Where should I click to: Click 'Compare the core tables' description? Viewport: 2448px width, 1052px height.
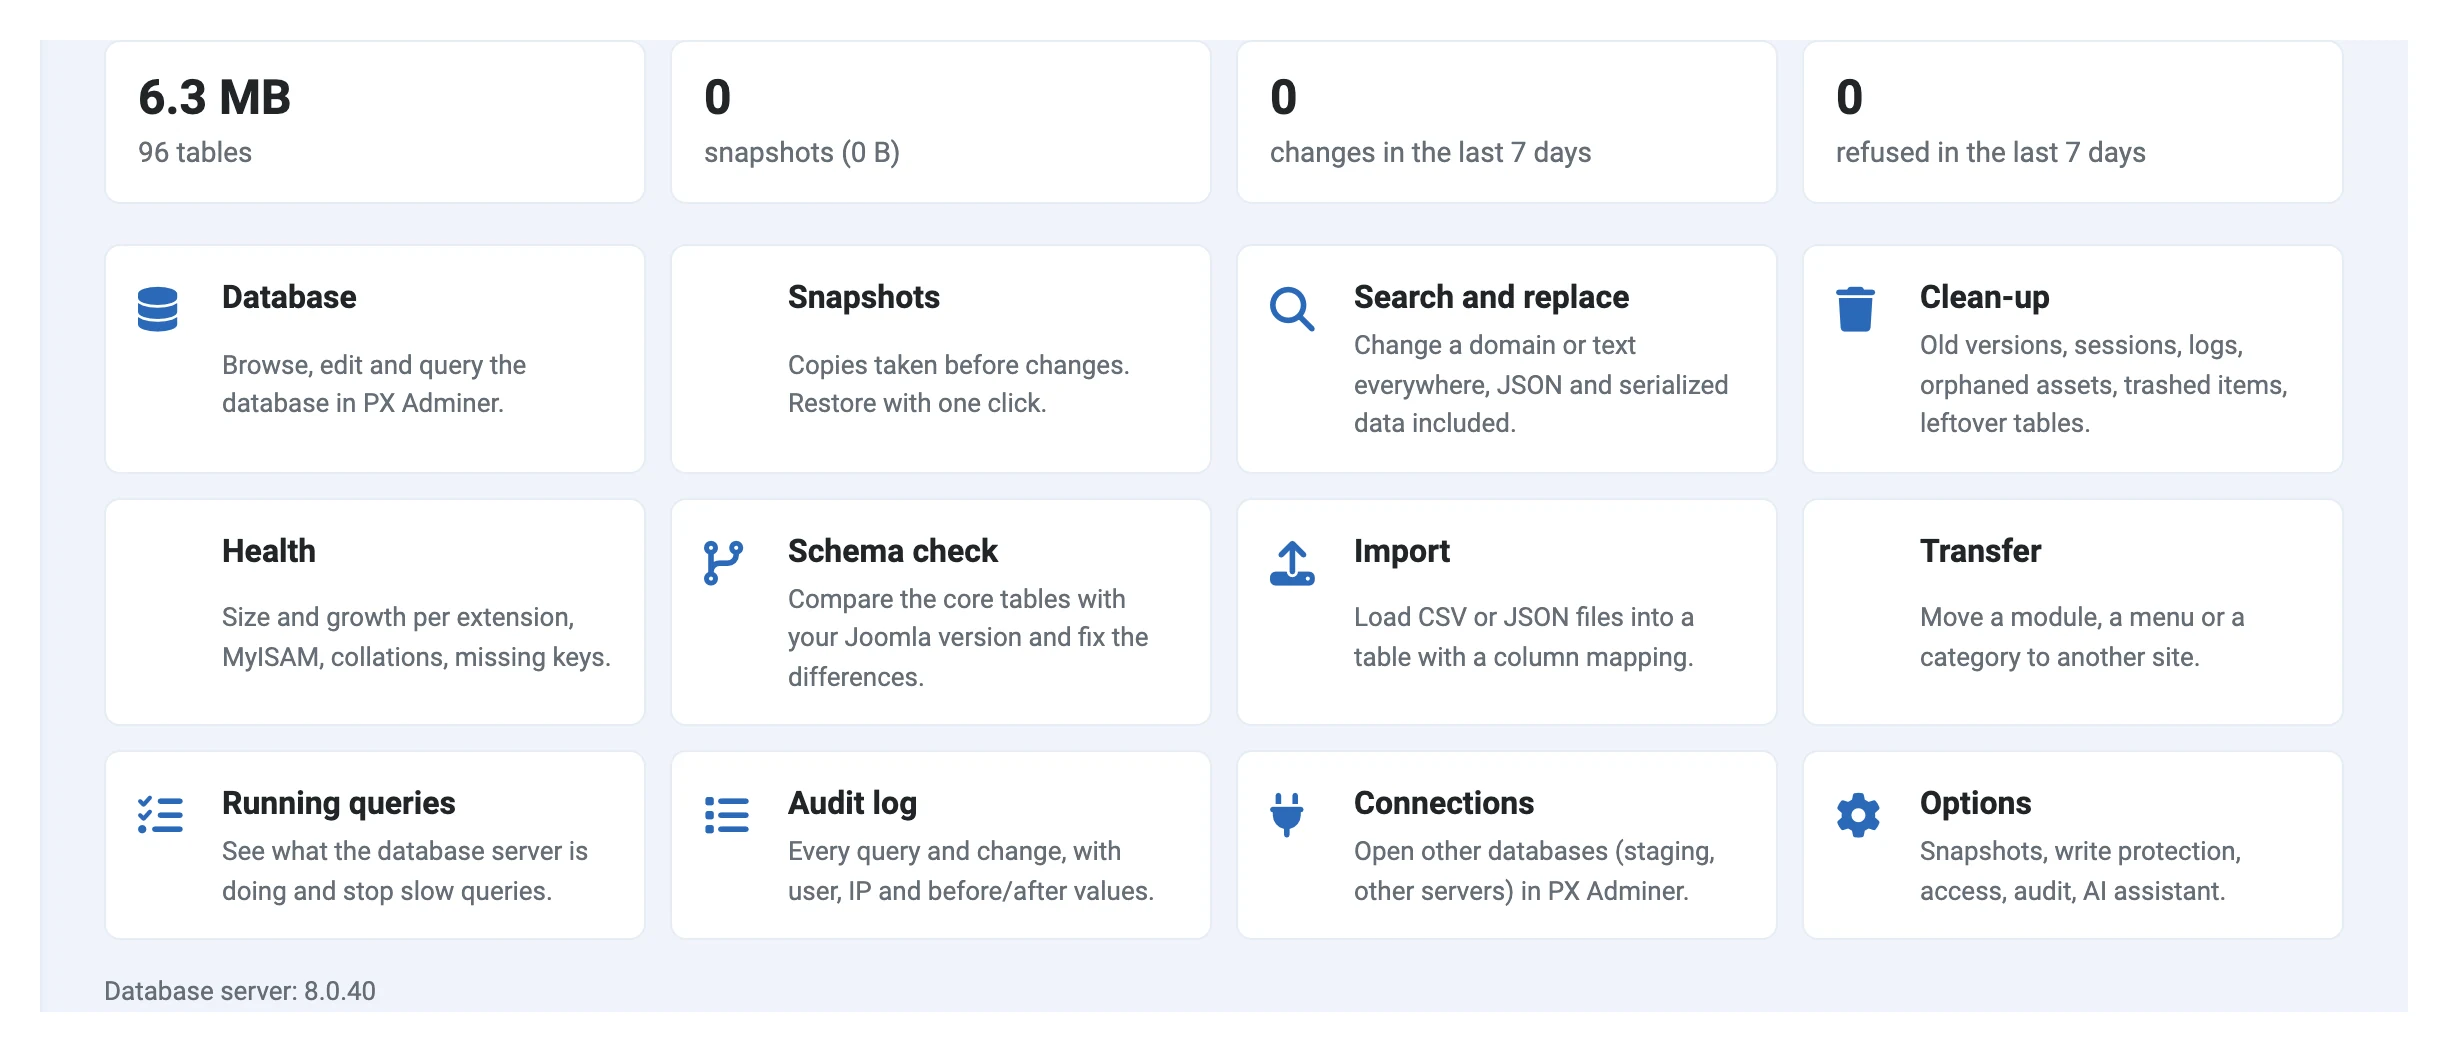[968, 638]
